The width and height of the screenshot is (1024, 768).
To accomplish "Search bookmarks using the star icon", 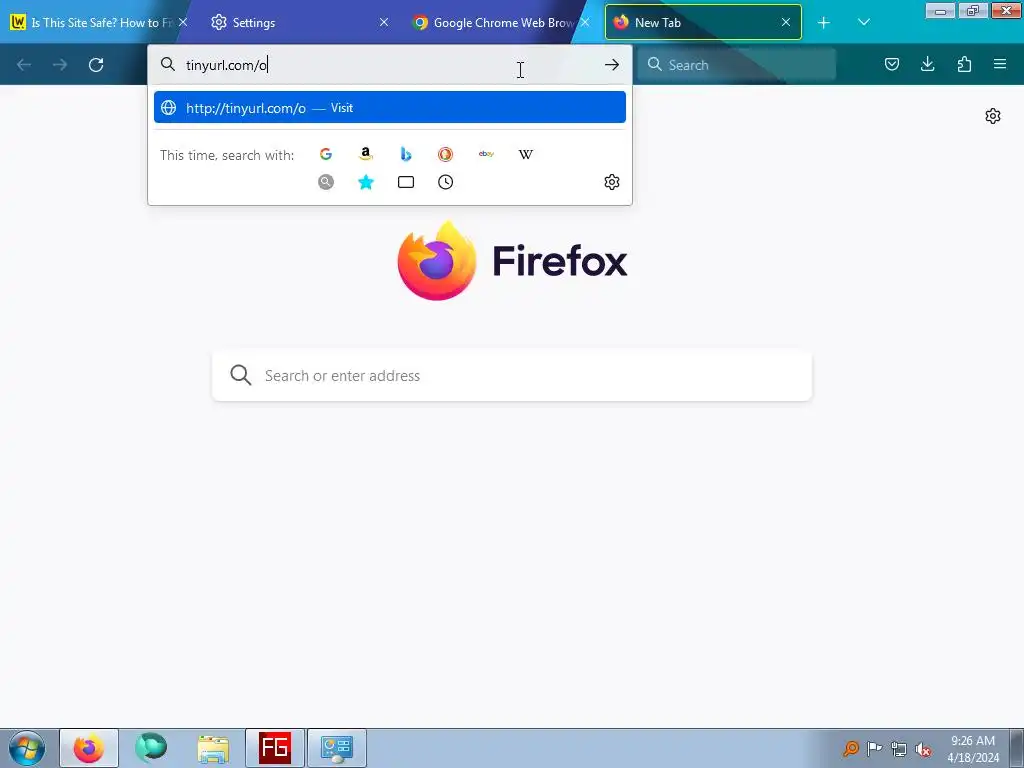I will pos(366,182).
